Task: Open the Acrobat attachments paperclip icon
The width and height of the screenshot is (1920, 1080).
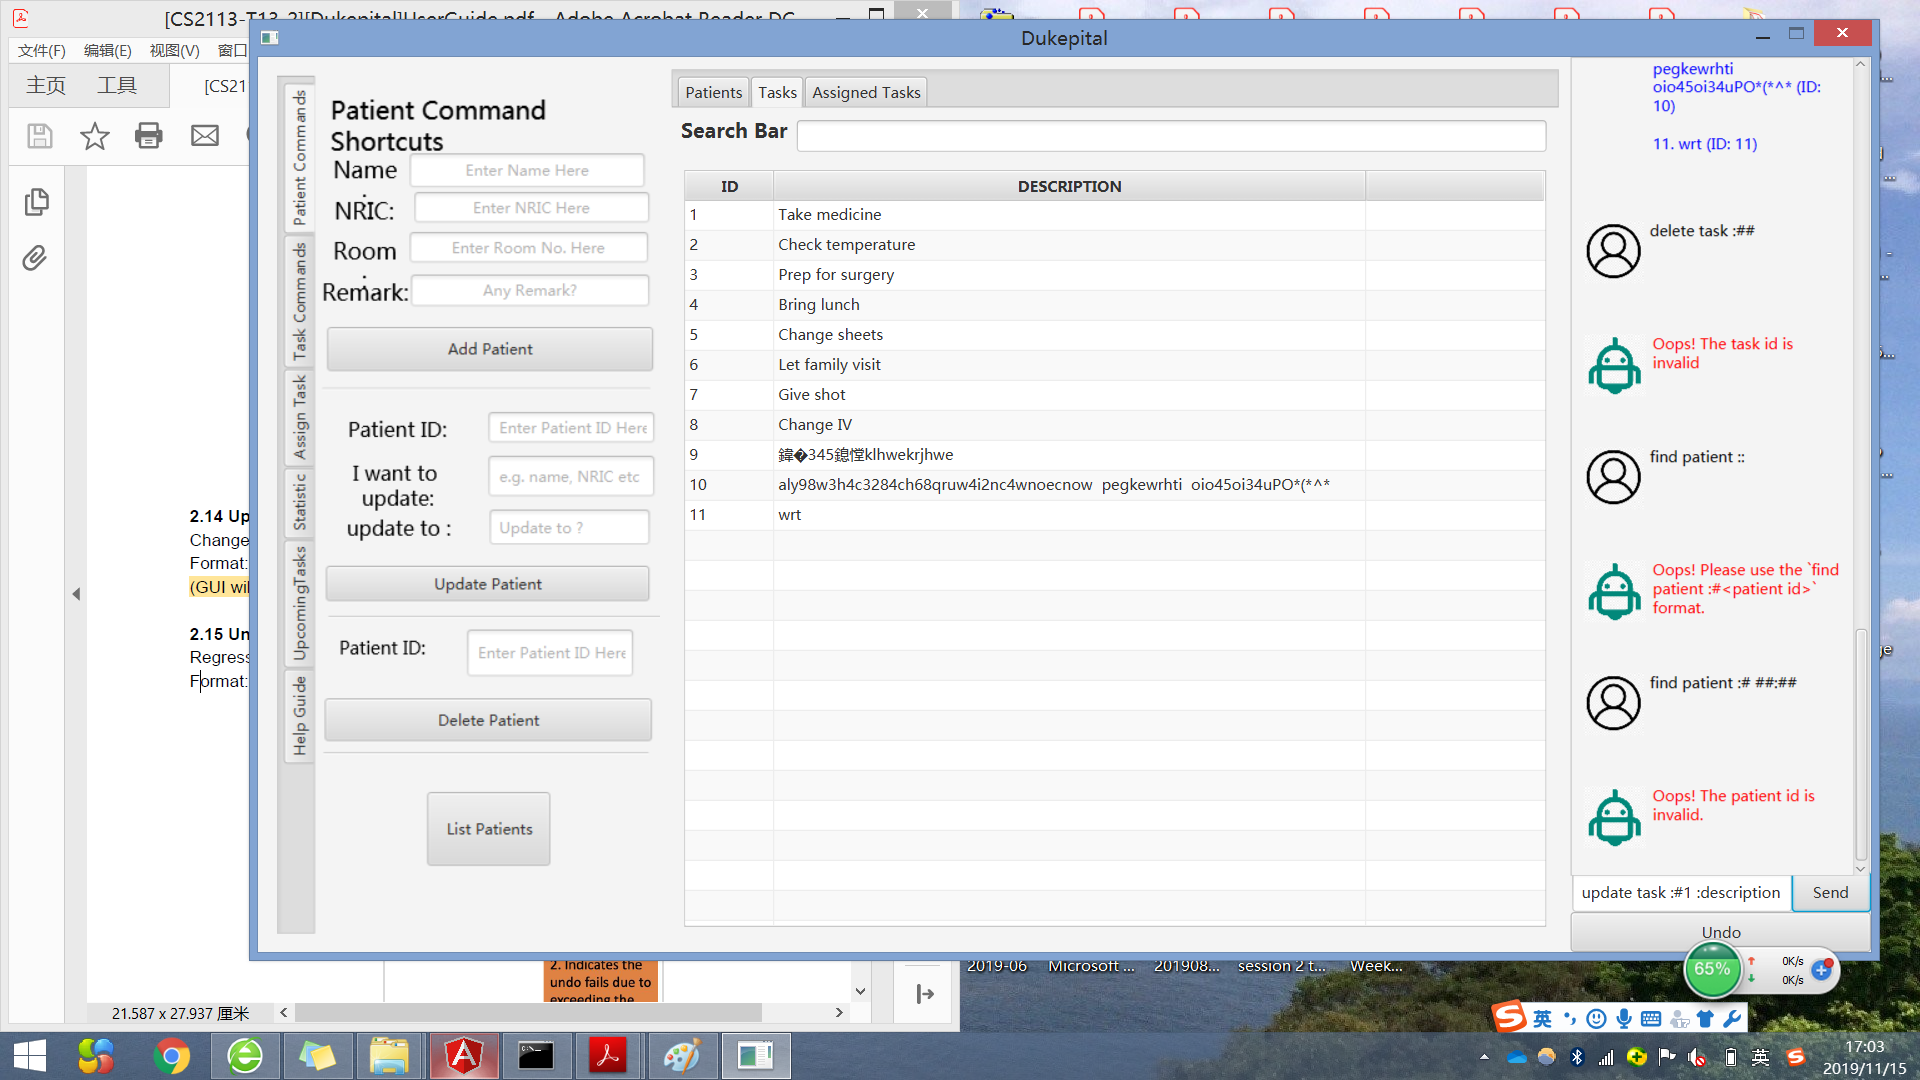Action: [x=35, y=259]
